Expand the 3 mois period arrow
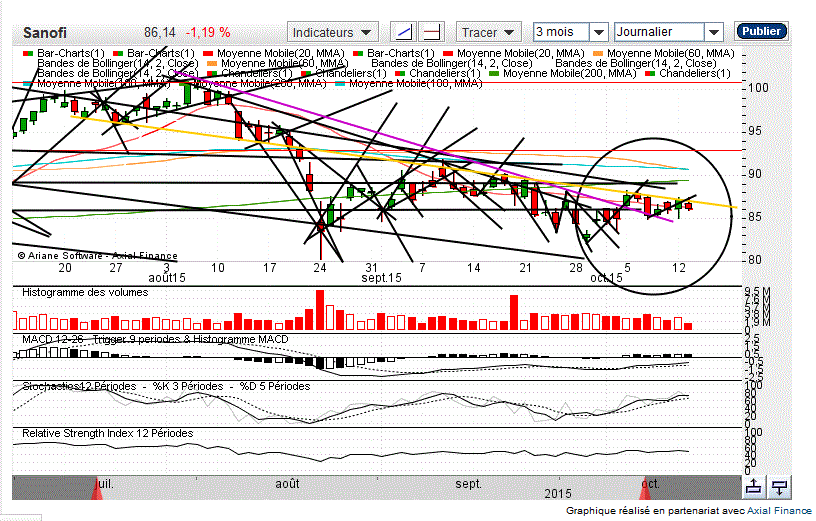816x521 pixels. coord(599,32)
